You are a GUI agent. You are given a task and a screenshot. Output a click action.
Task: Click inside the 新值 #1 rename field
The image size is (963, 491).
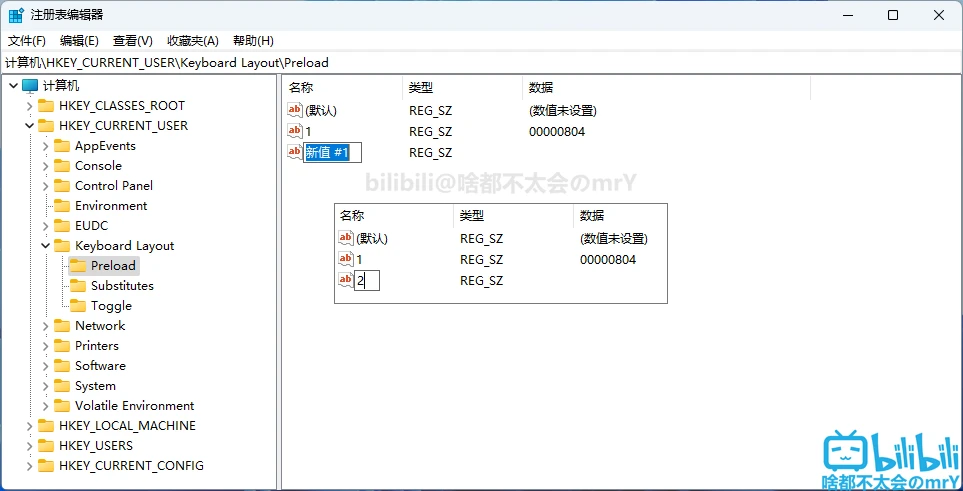tap(332, 152)
